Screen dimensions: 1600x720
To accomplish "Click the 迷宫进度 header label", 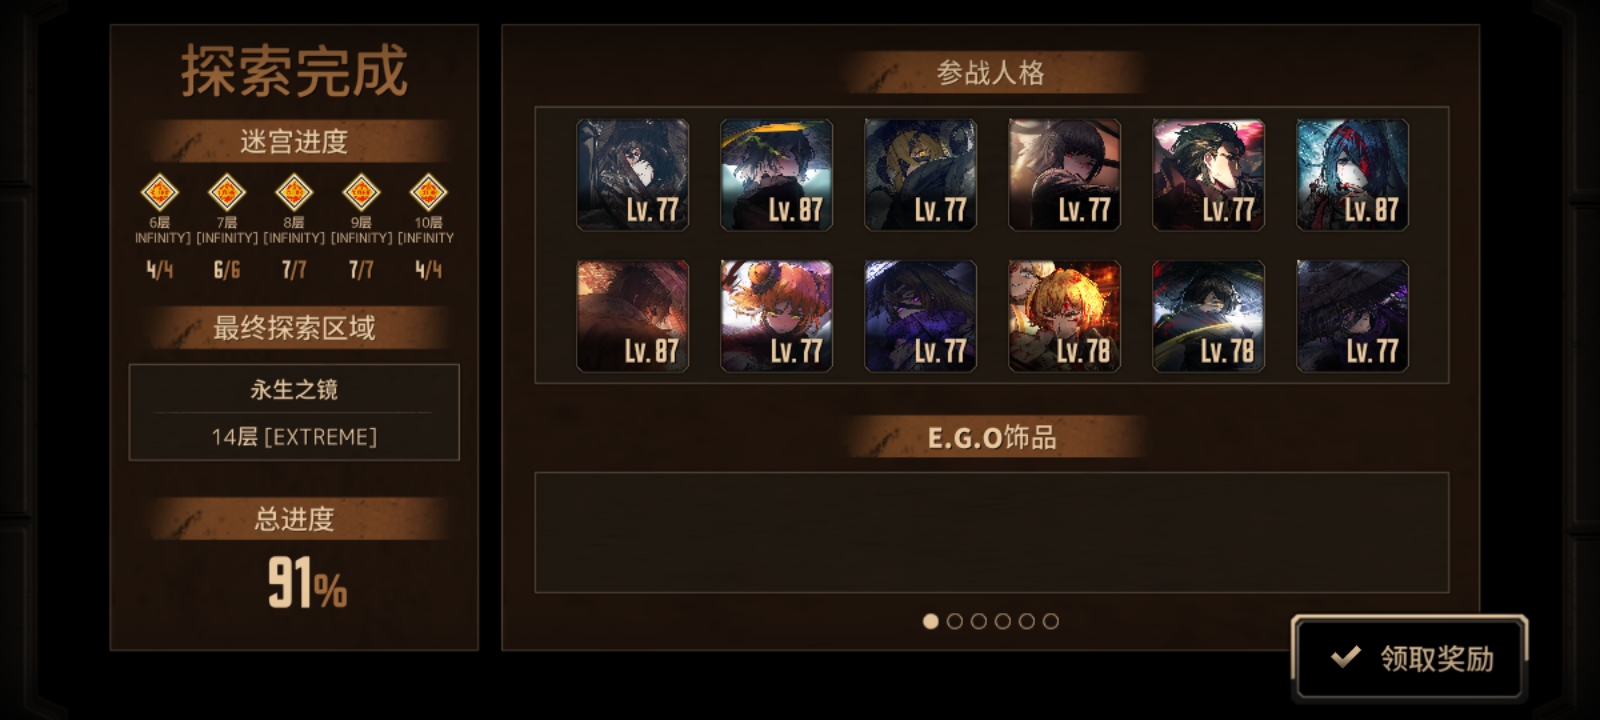I will [294, 142].
